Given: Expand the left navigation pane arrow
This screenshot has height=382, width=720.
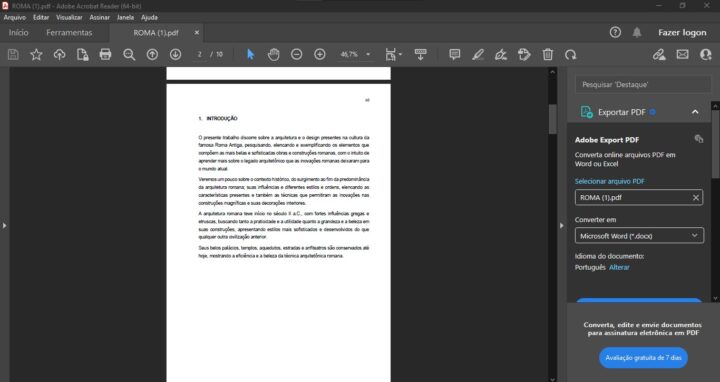Looking at the screenshot, I should (5, 225).
